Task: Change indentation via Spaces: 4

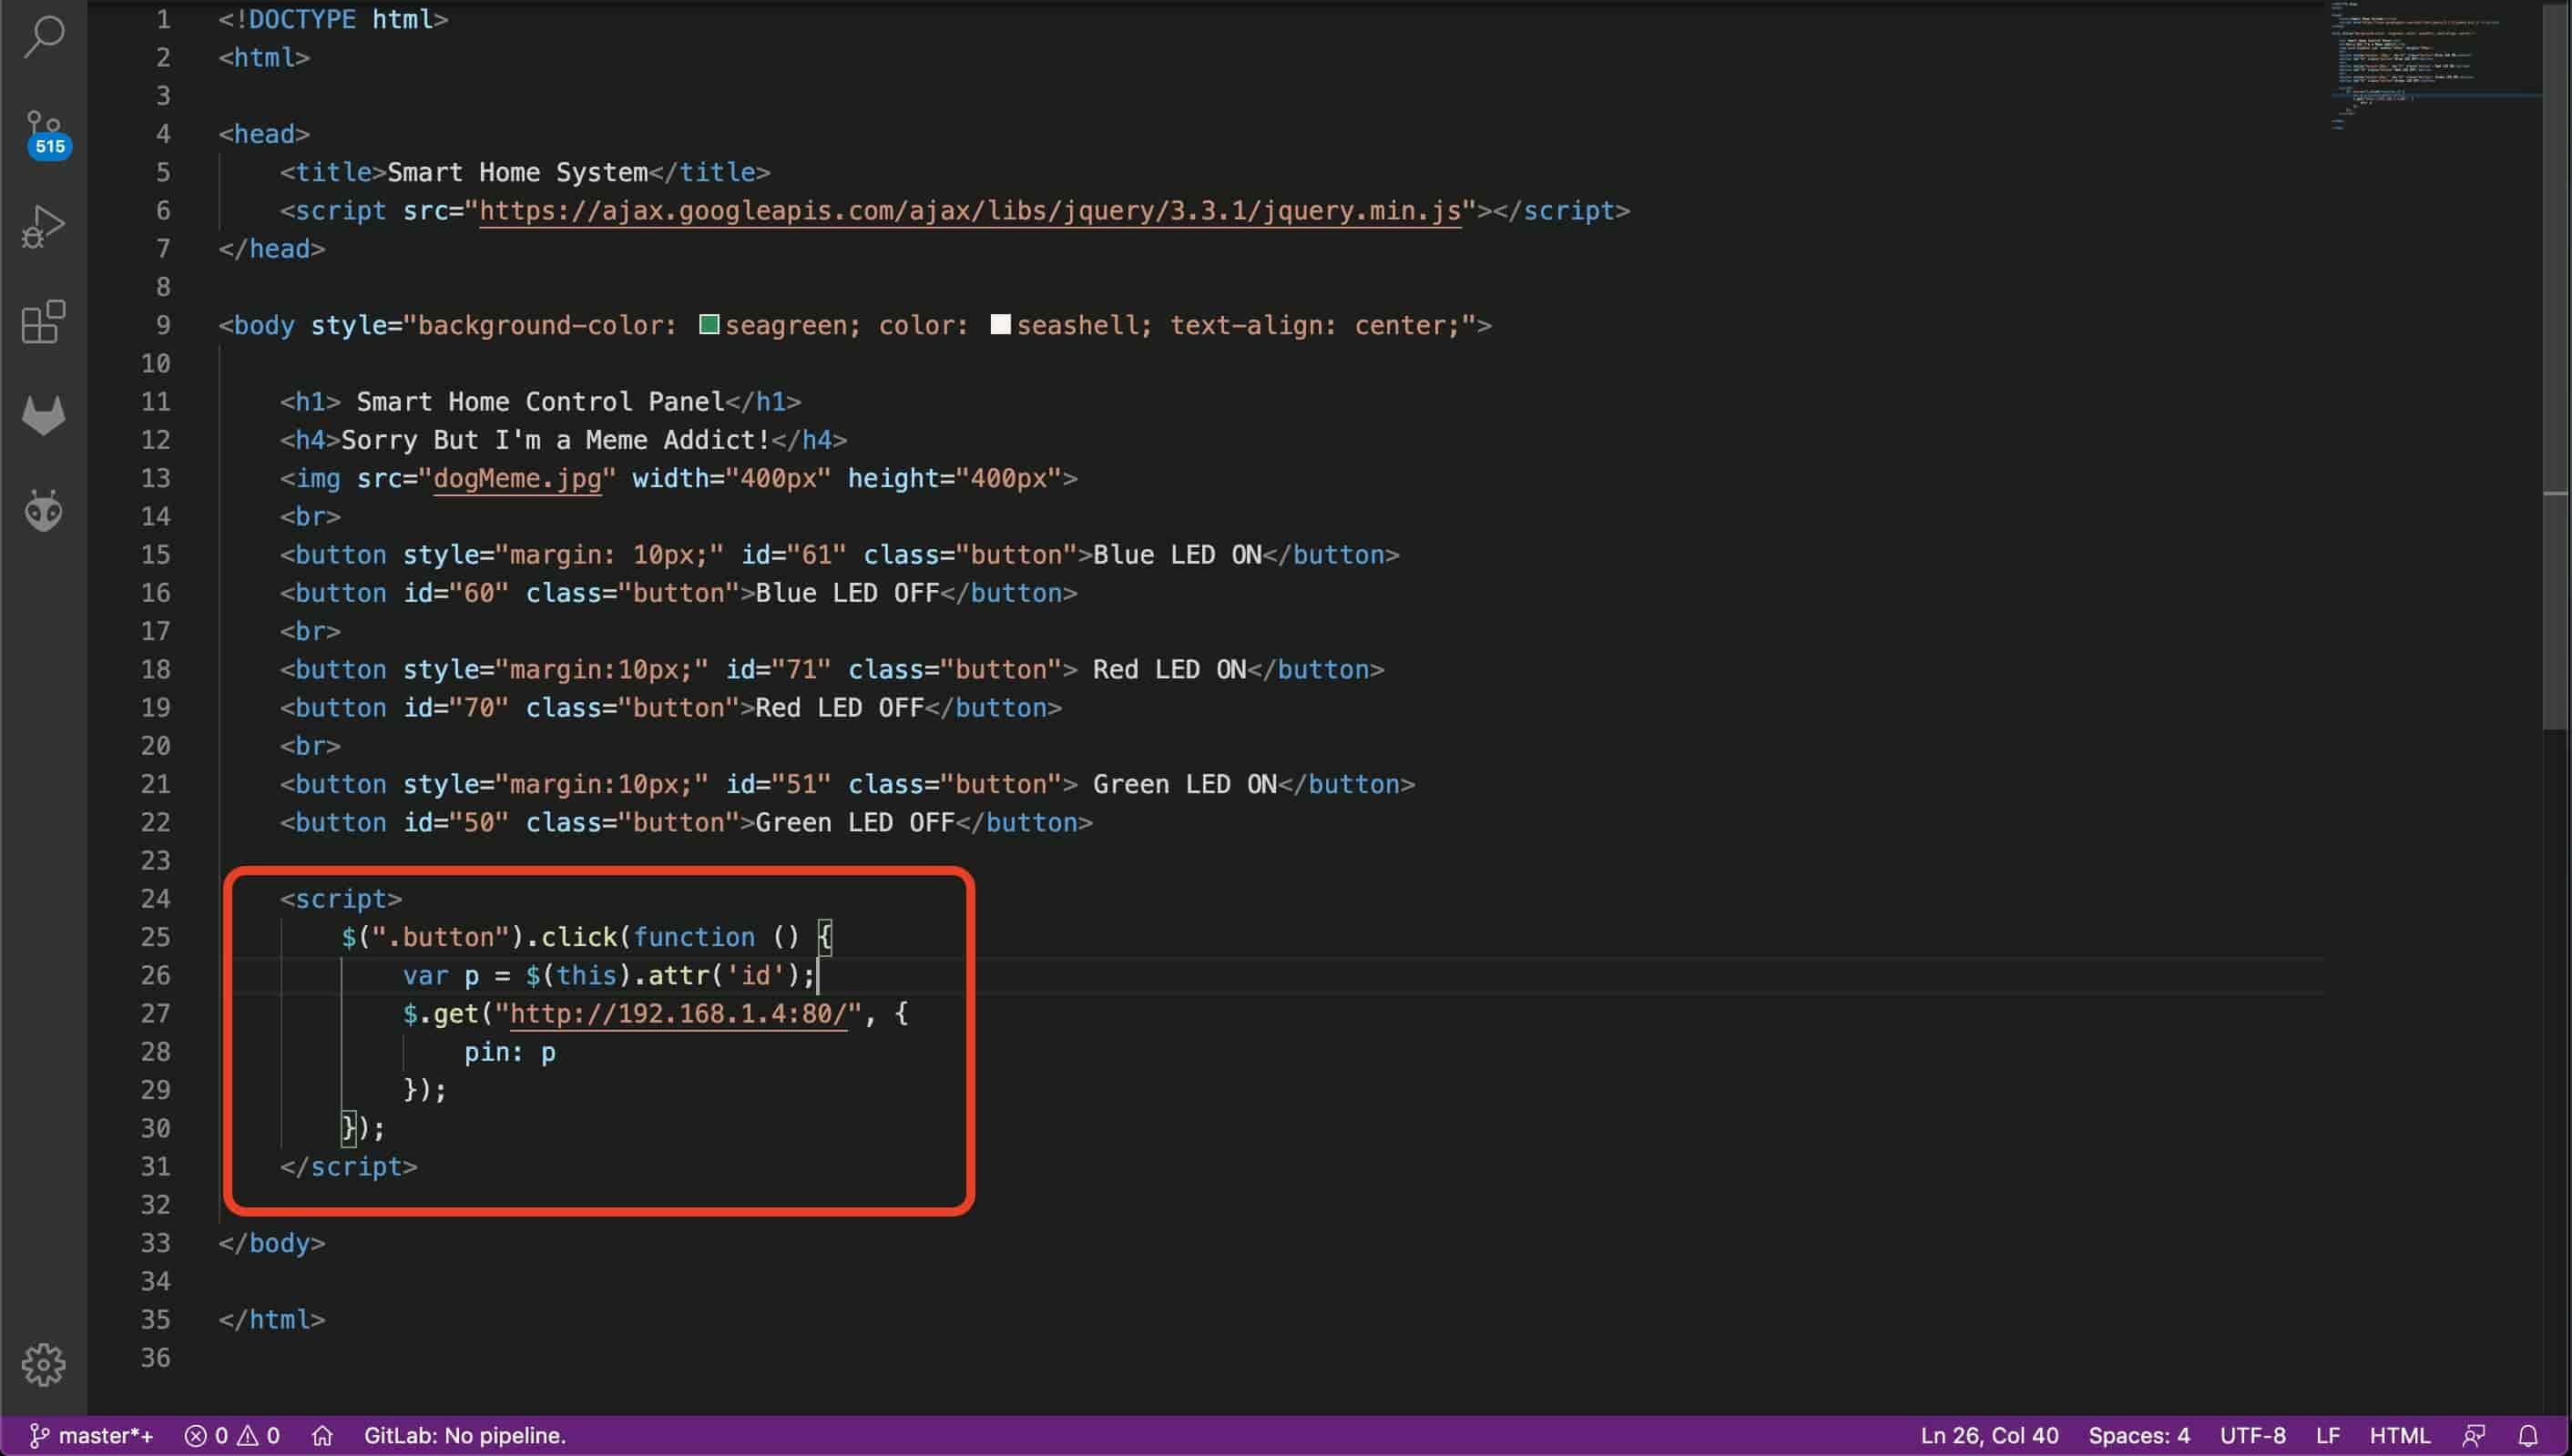Action: [x=2139, y=1436]
